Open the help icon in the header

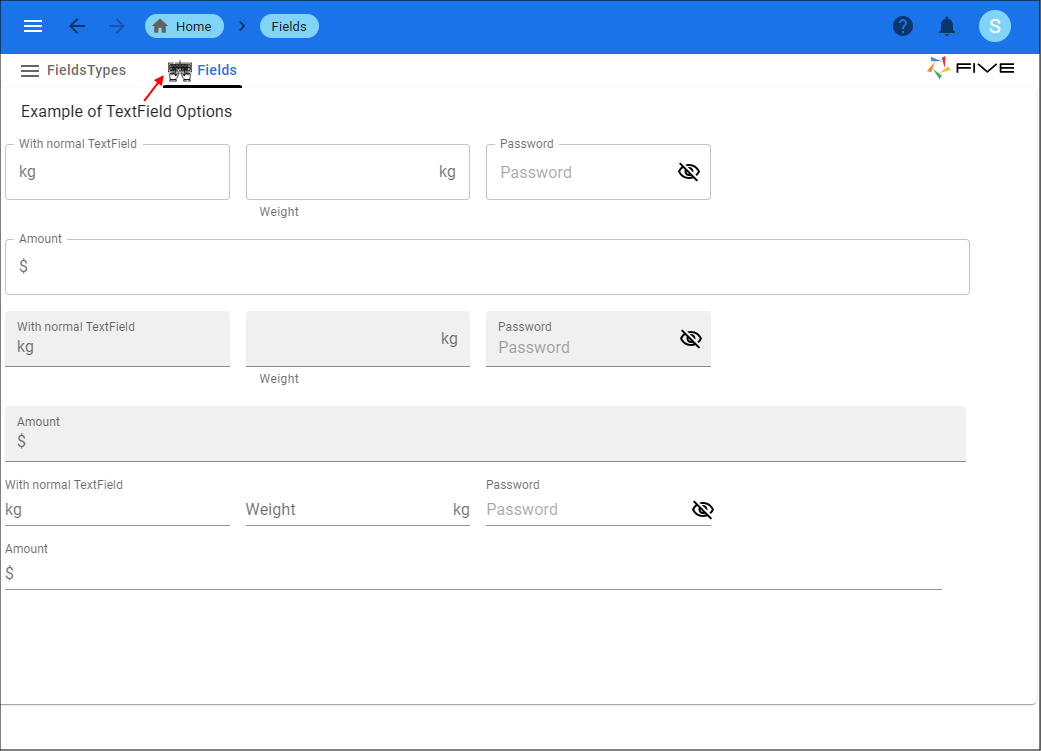[903, 26]
